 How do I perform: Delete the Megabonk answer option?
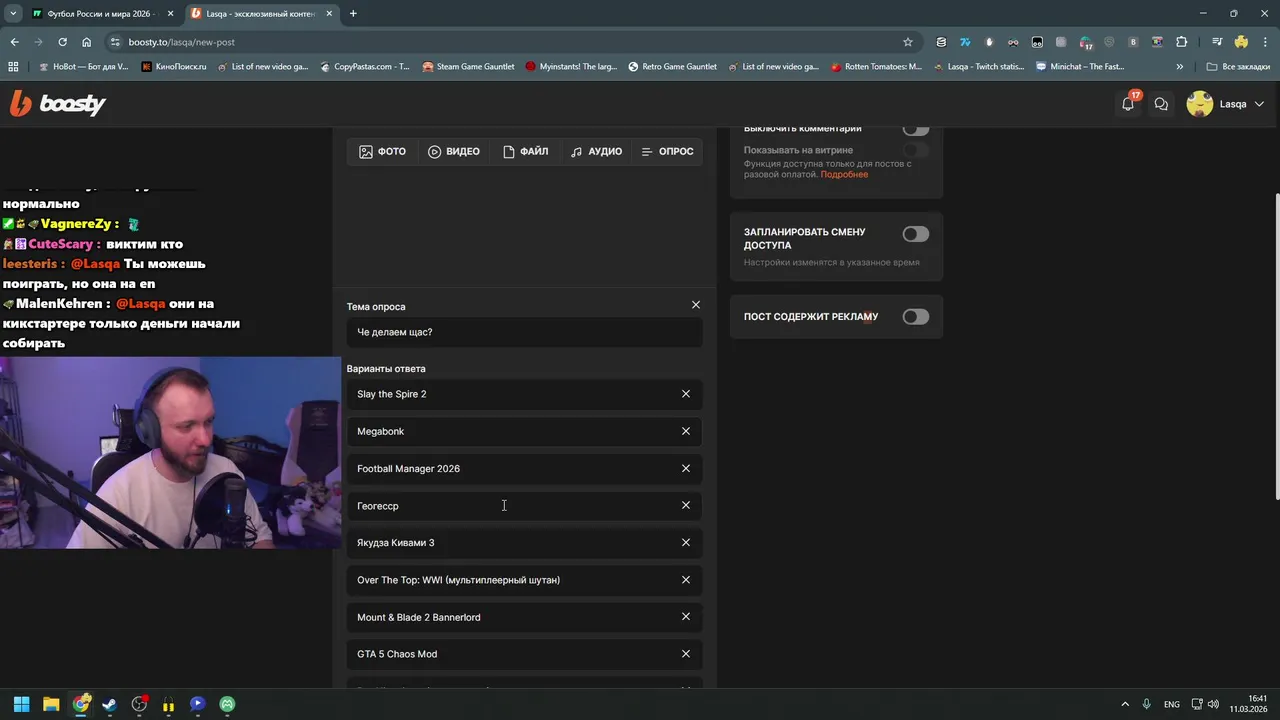[x=686, y=431]
